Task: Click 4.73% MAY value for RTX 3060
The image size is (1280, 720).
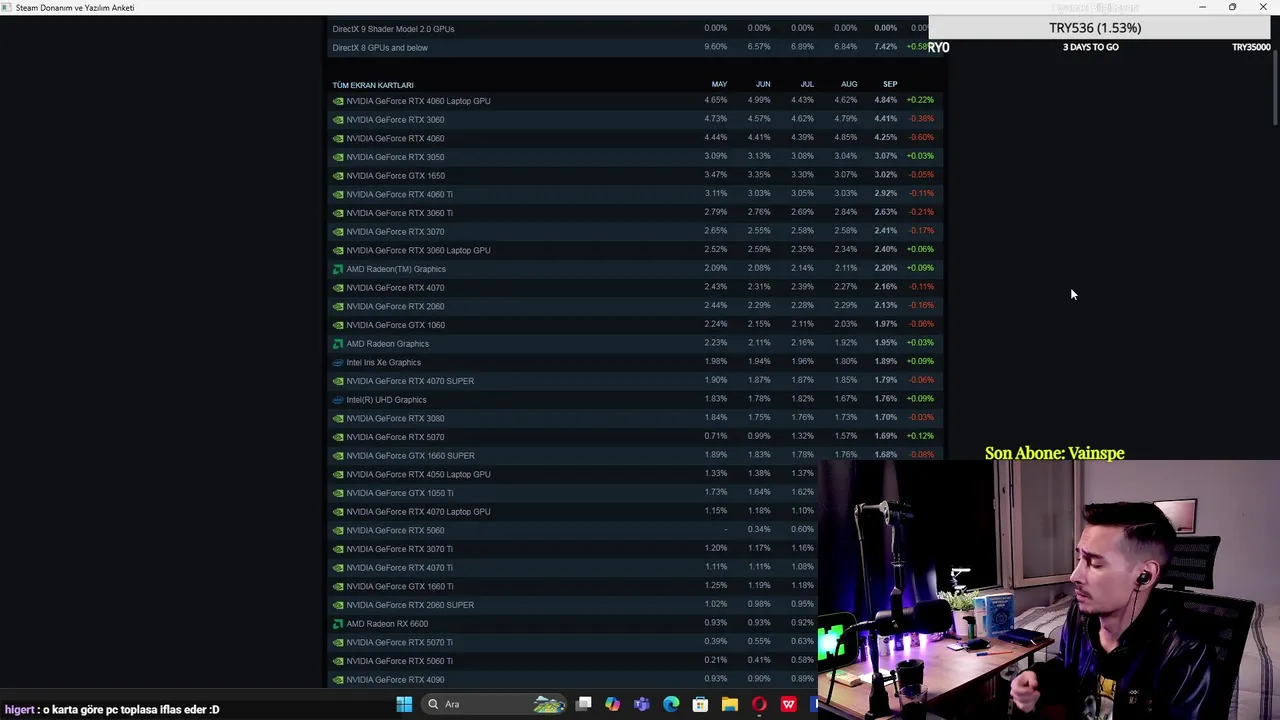Action: click(x=716, y=119)
